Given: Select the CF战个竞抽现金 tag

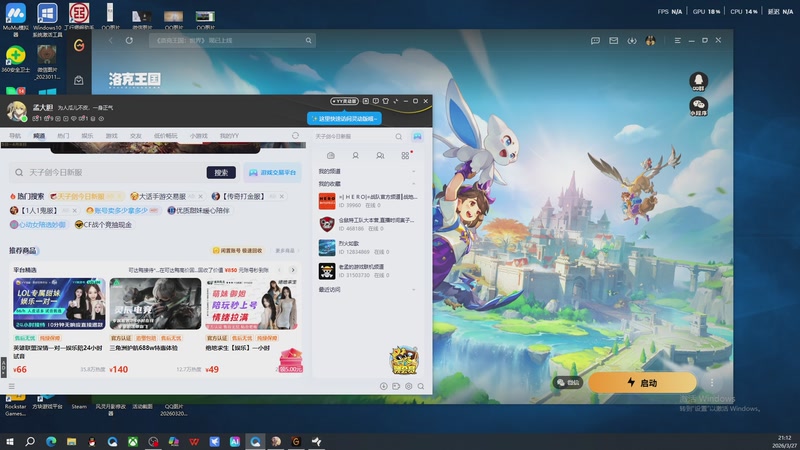Looking at the screenshot, I should point(104,224).
